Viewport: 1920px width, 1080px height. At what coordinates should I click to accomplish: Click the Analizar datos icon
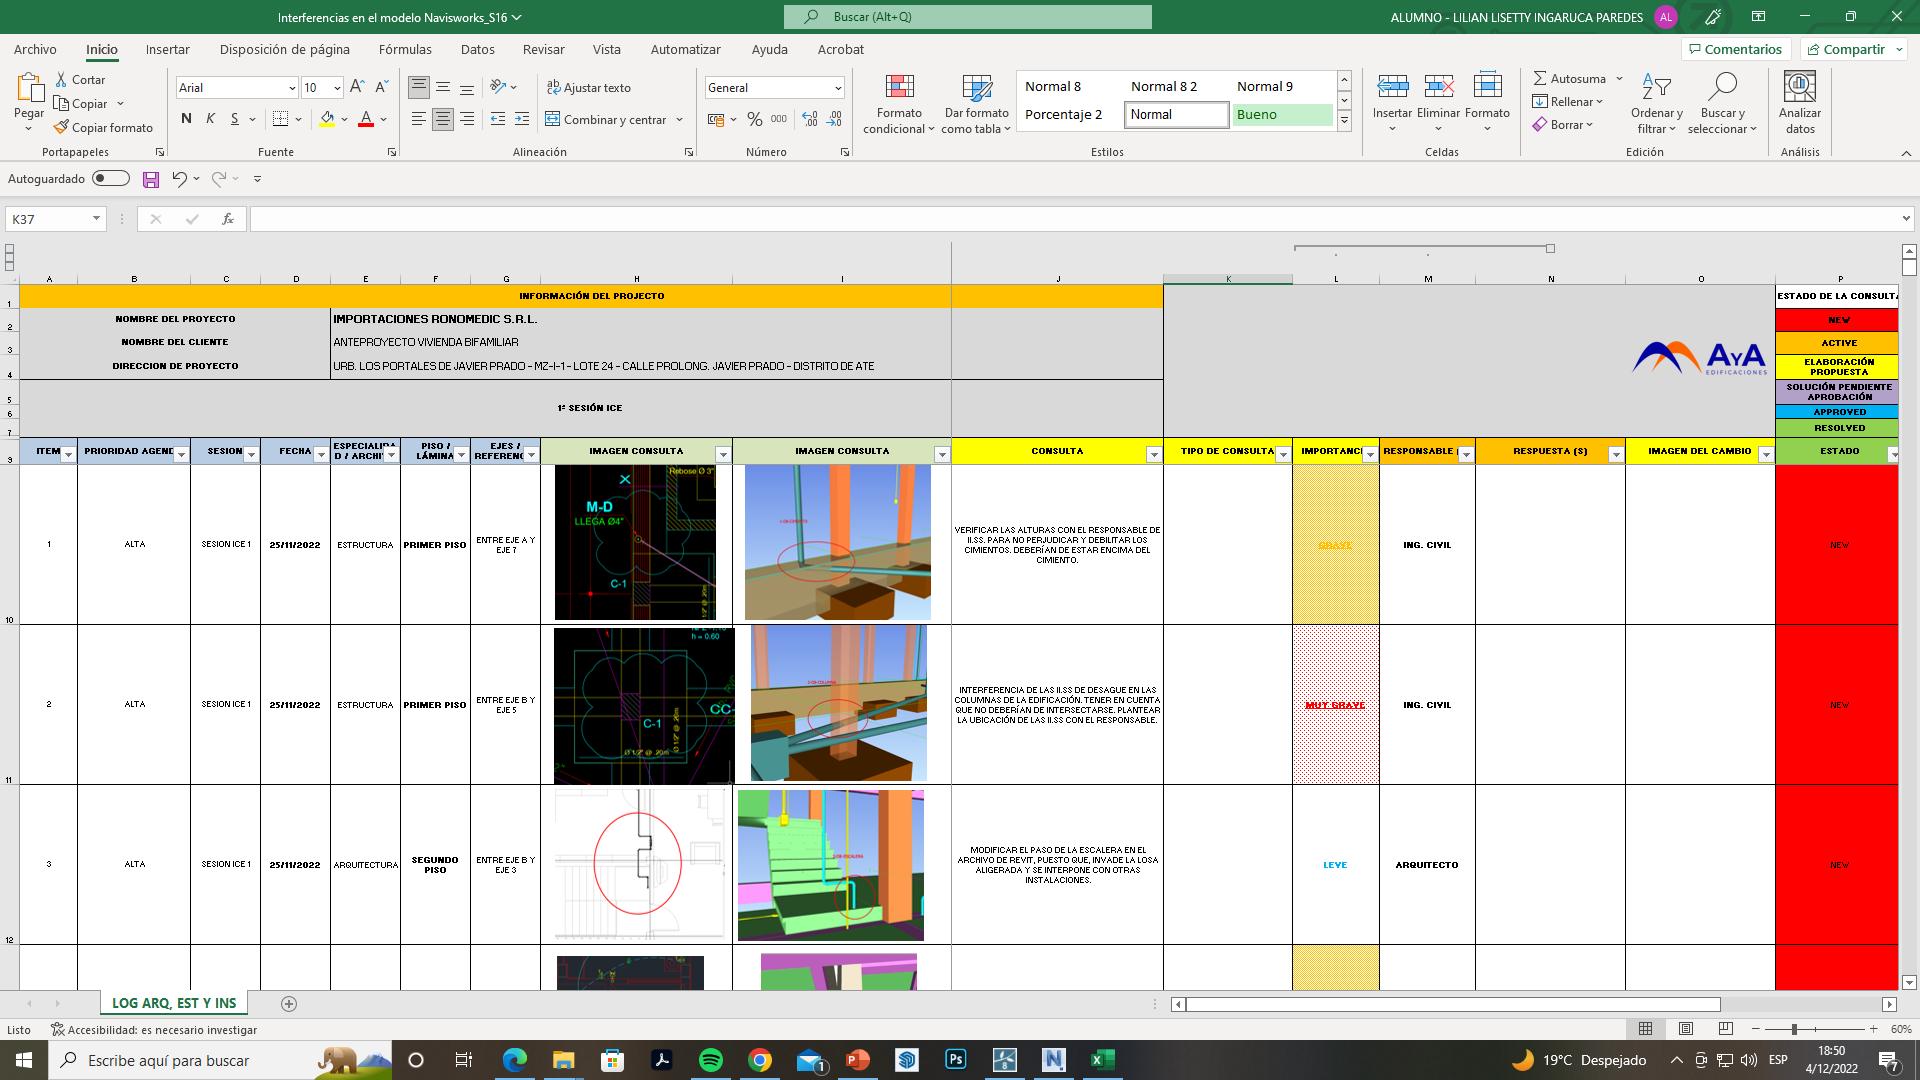pos(1799,87)
